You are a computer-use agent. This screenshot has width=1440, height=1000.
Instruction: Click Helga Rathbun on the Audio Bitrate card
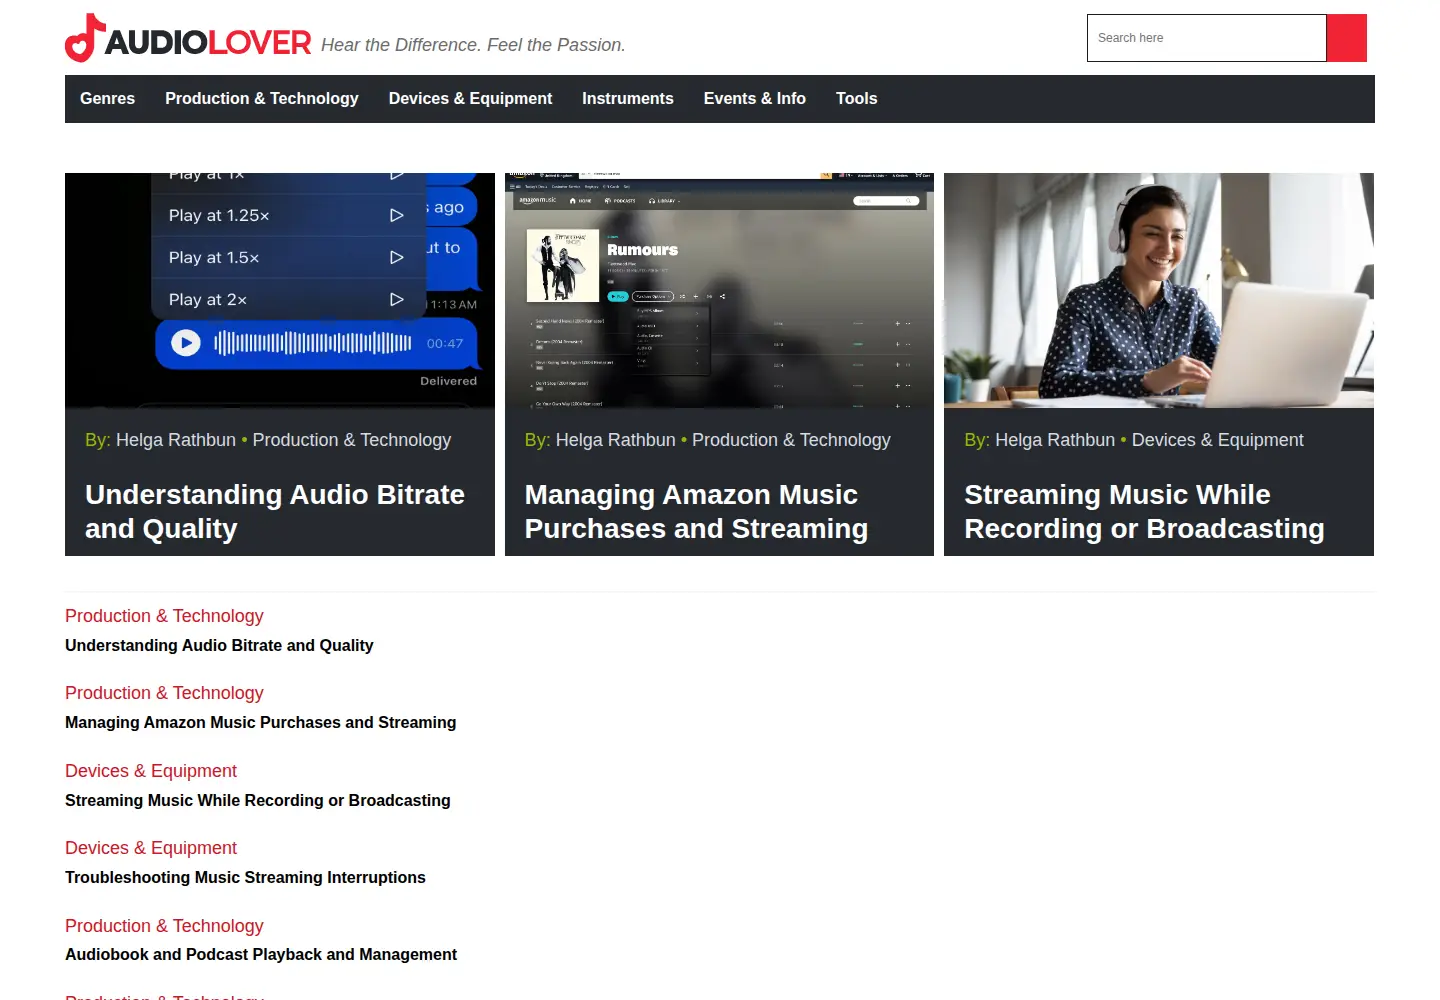pyautogui.click(x=176, y=440)
